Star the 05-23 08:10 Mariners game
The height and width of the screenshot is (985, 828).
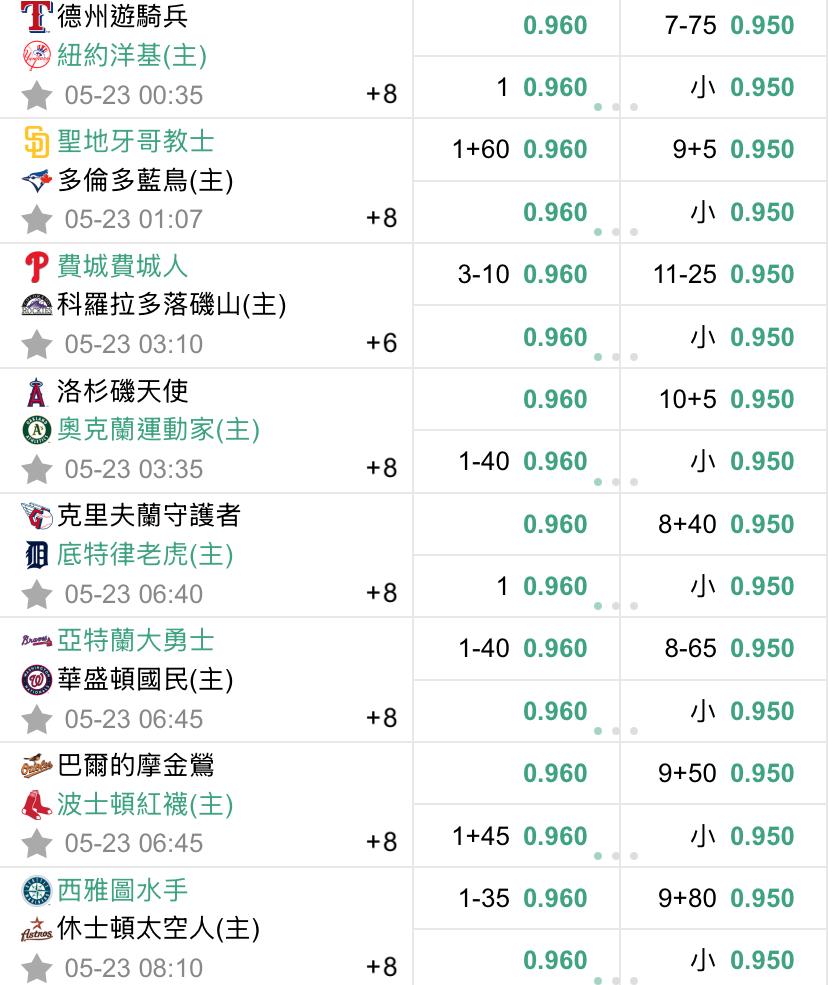[x=36, y=968]
